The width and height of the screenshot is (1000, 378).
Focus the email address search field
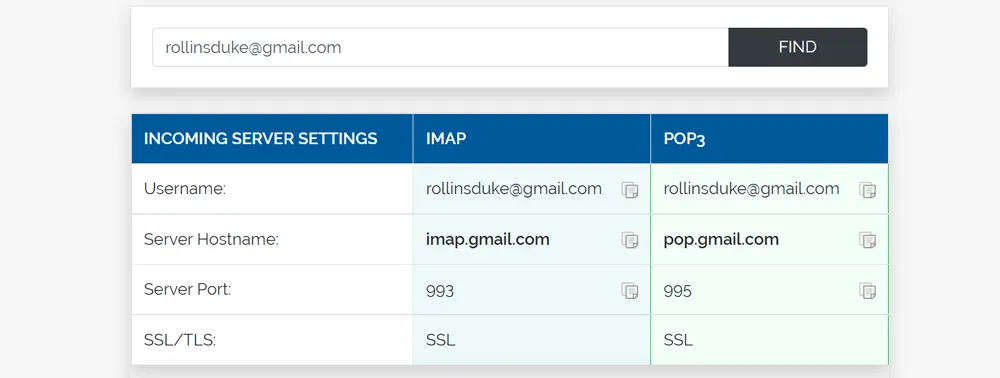click(441, 47)
